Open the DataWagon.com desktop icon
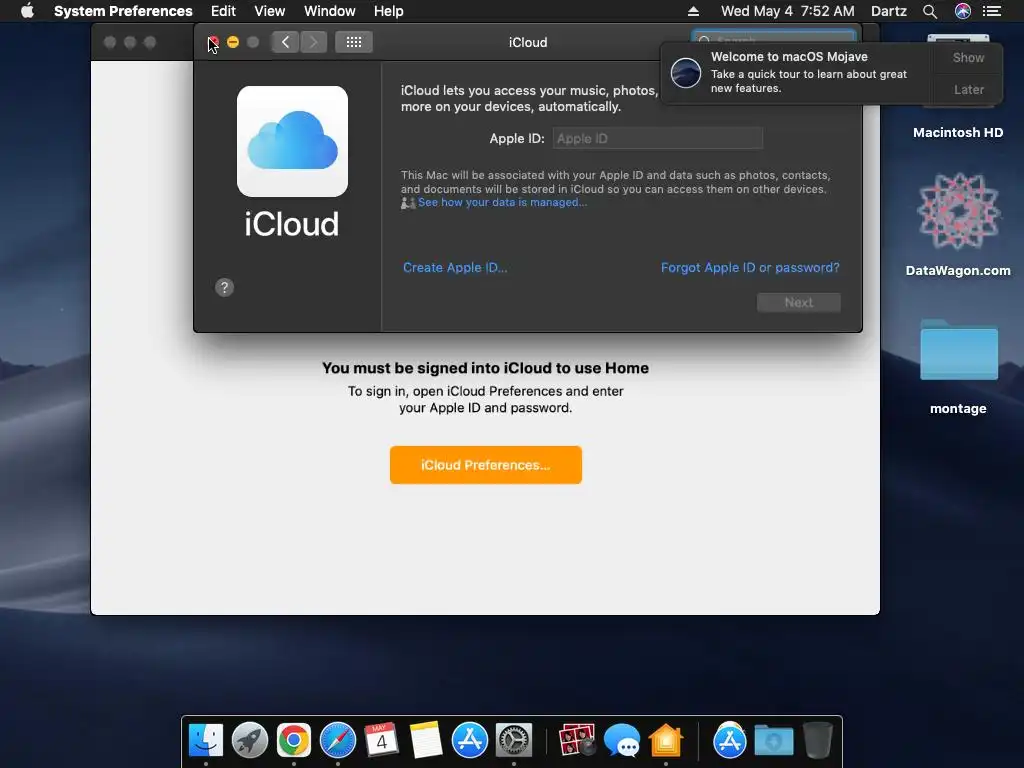This screenshot has height=768, width=1024. pyautogui.click(x=958, y=211)
